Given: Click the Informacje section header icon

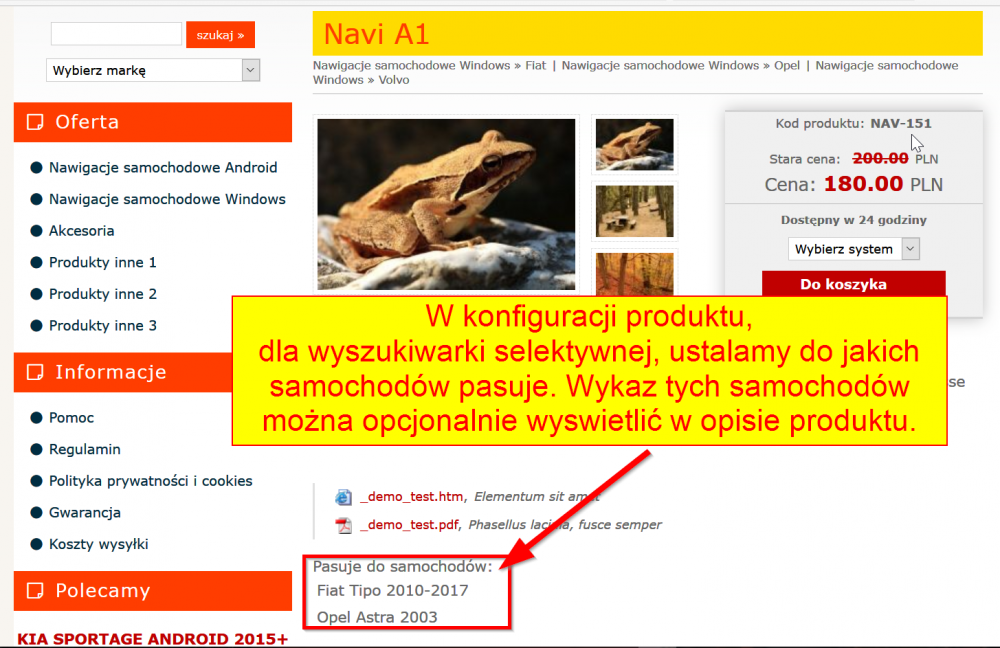Looking at the screenshot, I should 35,372.
